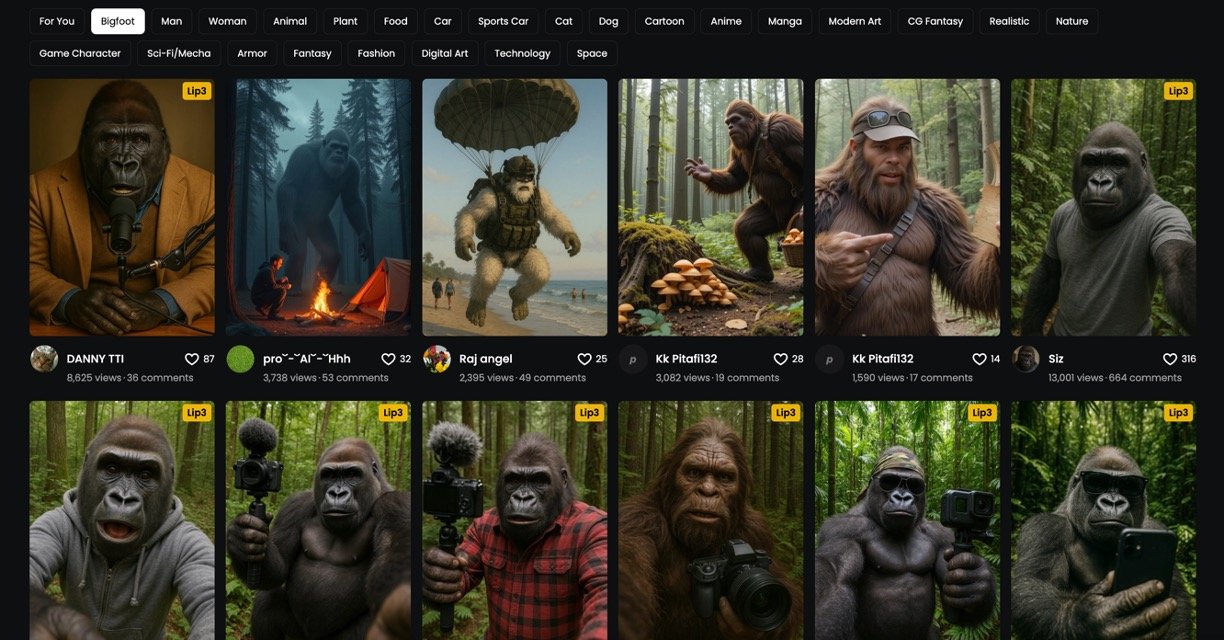Click the pro˘-˘AI˘-˘Hhh username
This screenshot has width=1224, height=640.
306,359
